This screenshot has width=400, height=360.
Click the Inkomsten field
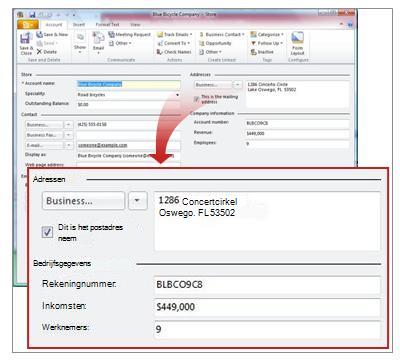pyautogui.click(x=267, y=307)
